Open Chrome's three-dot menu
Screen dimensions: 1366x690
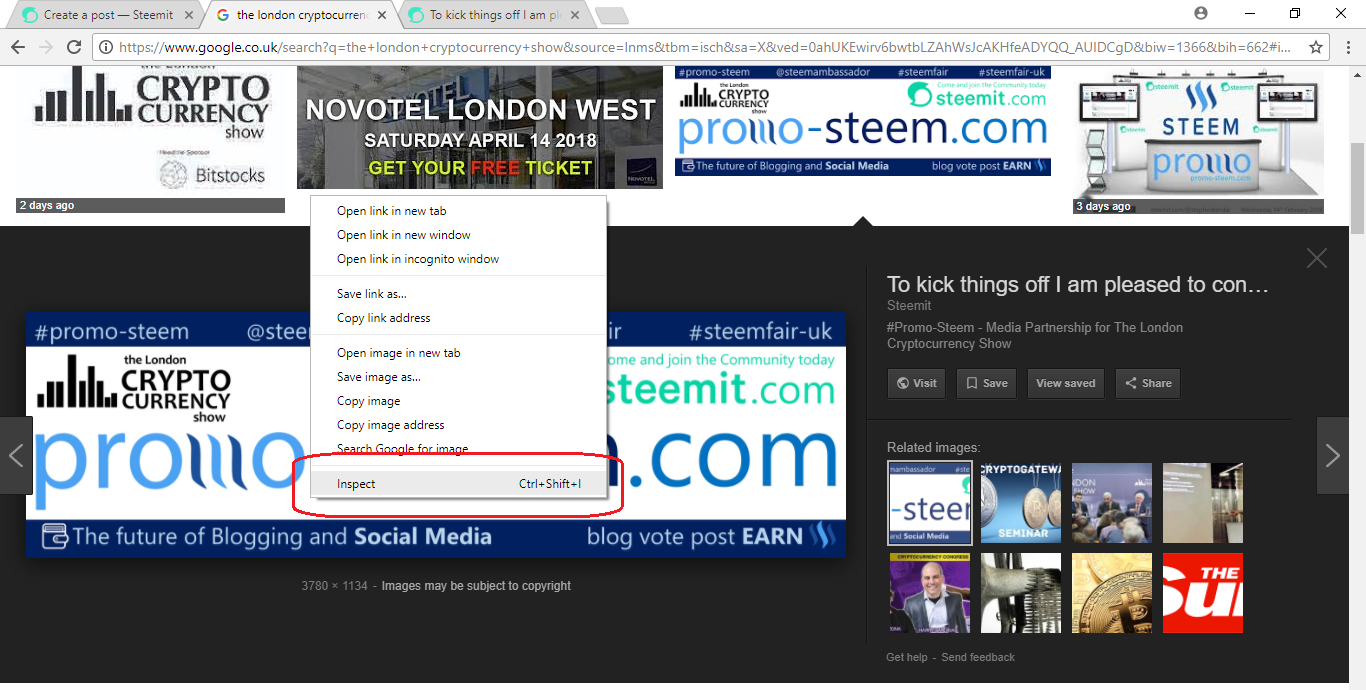coord(1349,47)
